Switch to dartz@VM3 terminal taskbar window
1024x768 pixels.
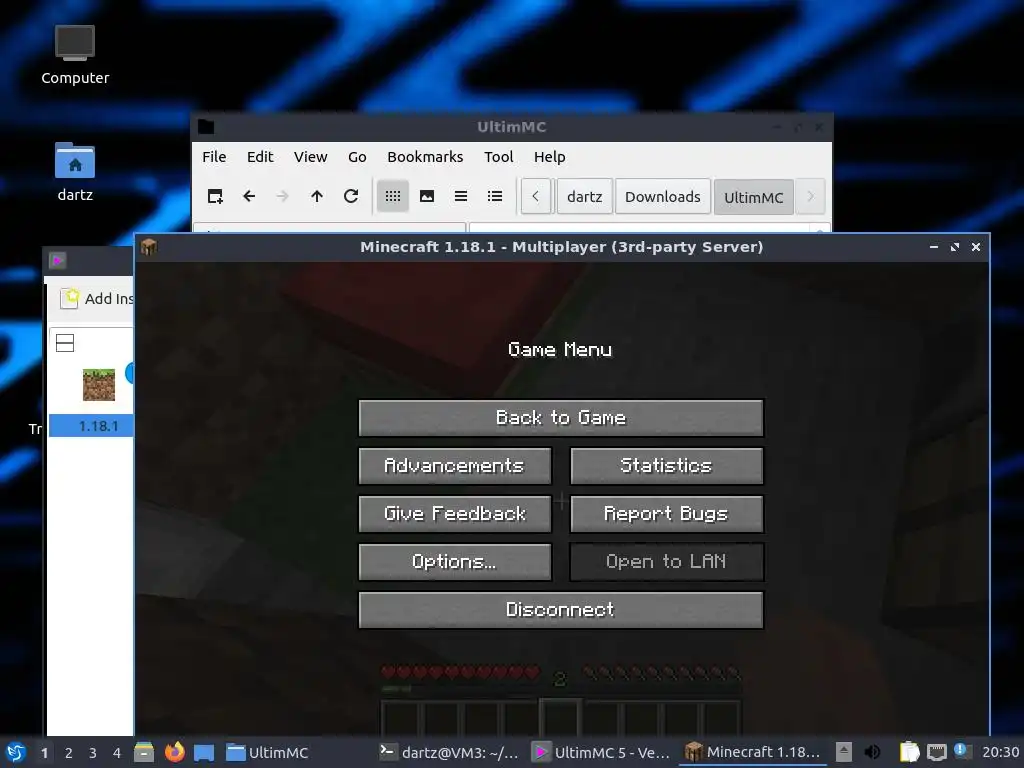(x=449, y=752)
